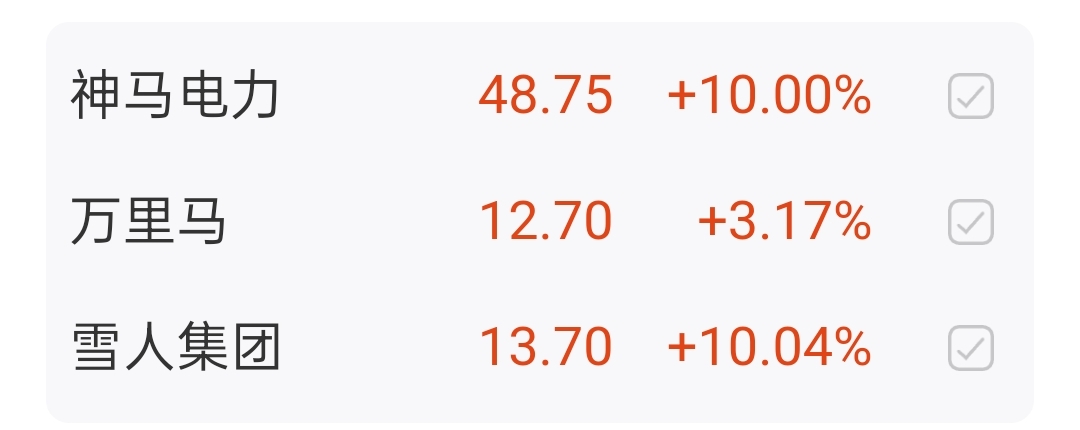
Task: Tick the checkmark icon in the top row
Action: tap(970, 97)
